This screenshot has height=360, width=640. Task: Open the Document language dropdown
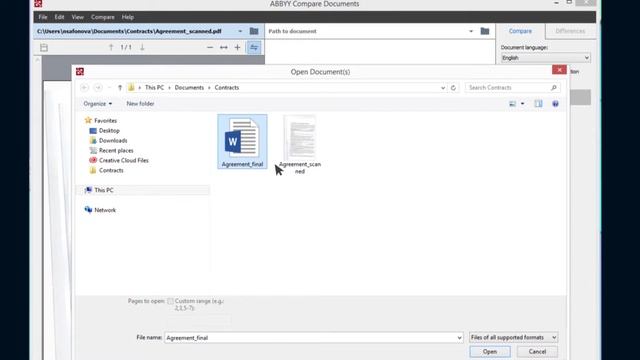pyautogui.click(x=545, y=58)
